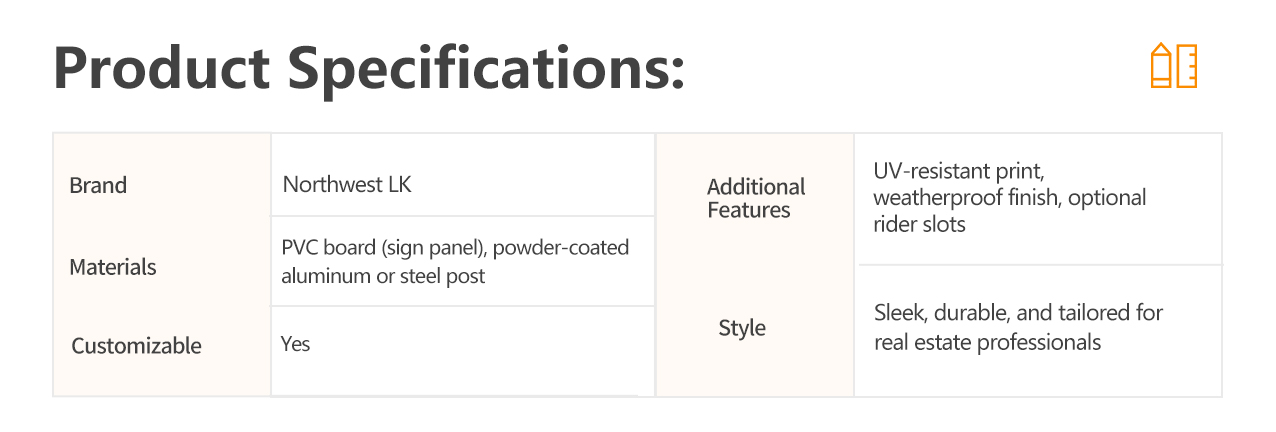Viewport: 1276px width, 432px height.
Task: Click the word Product in the title
Action: [x=162, y=68]
